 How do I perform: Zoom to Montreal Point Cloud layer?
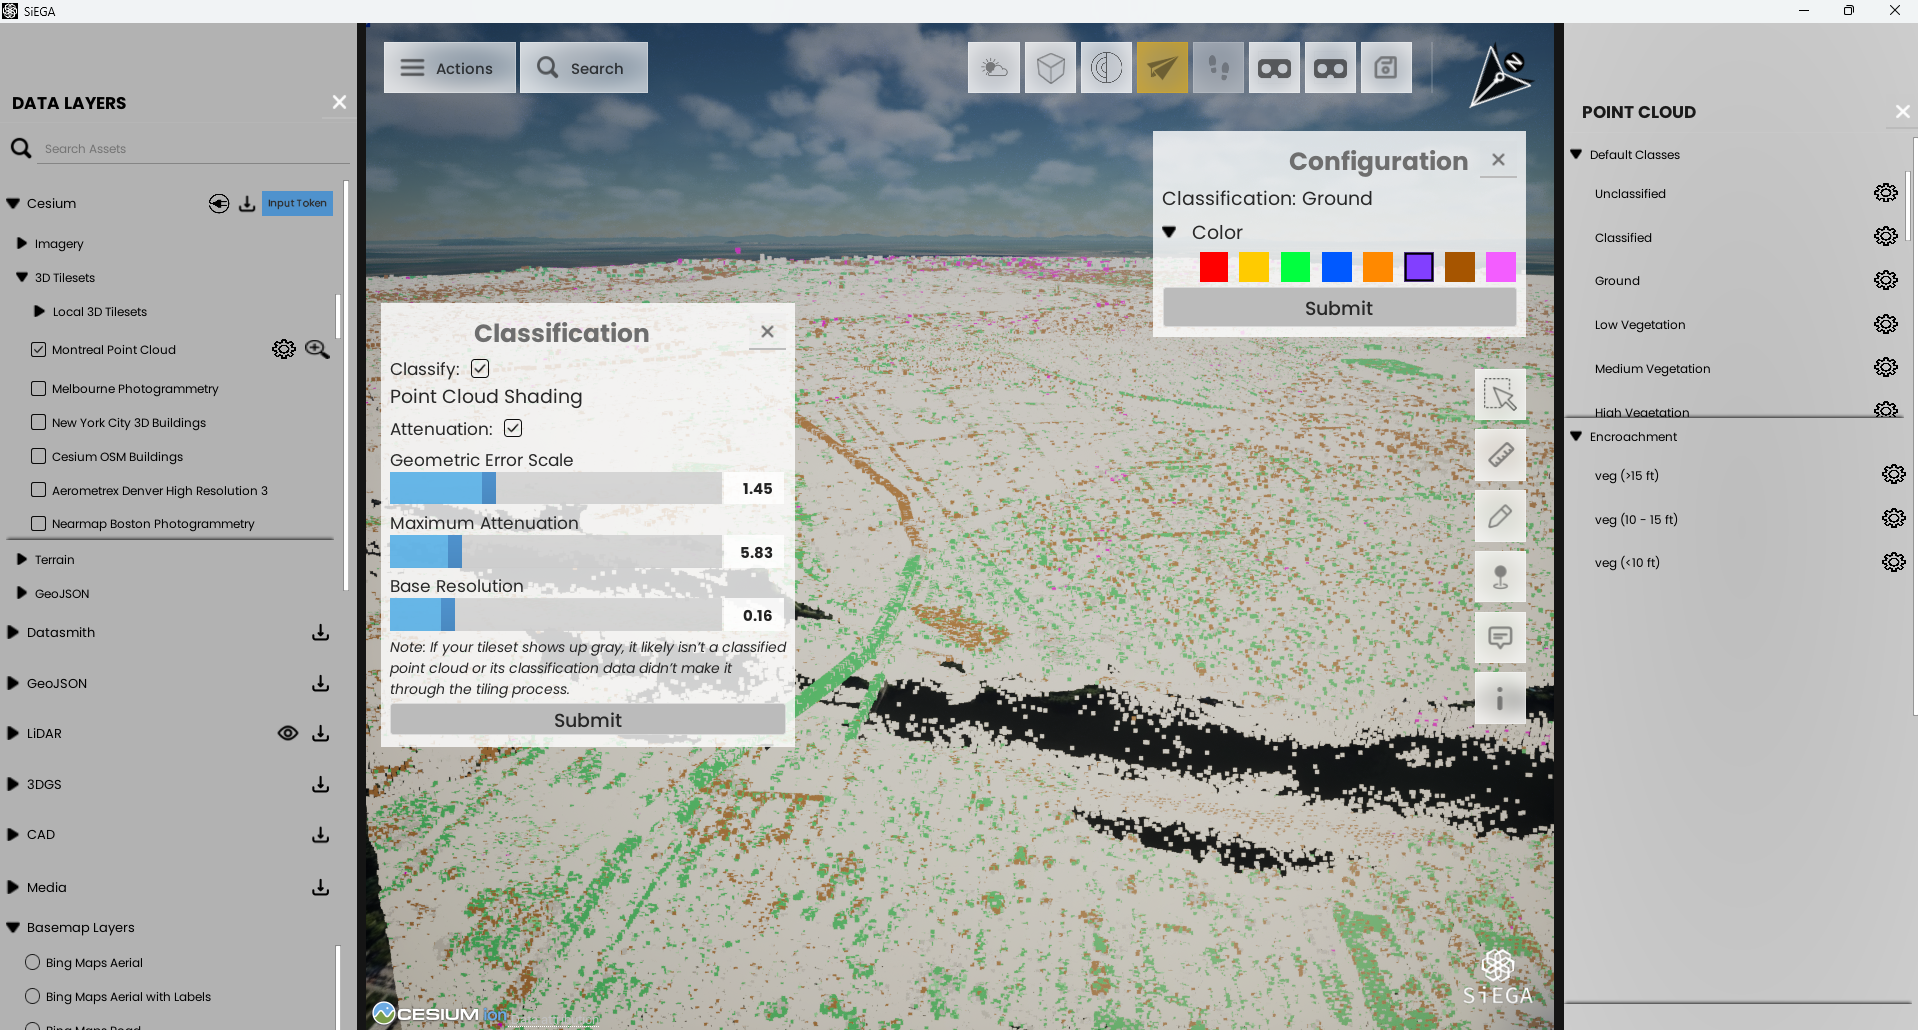[317, 349]
